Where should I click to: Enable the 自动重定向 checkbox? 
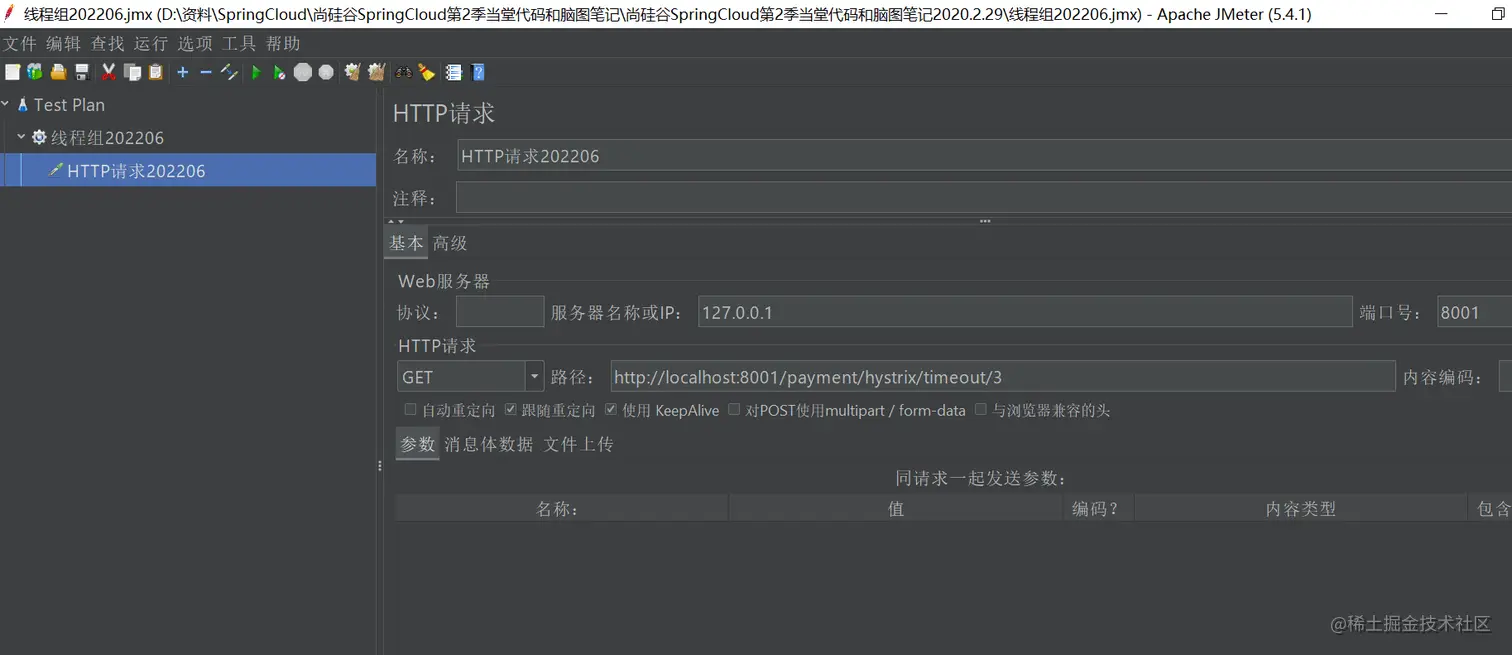[410, 410]
